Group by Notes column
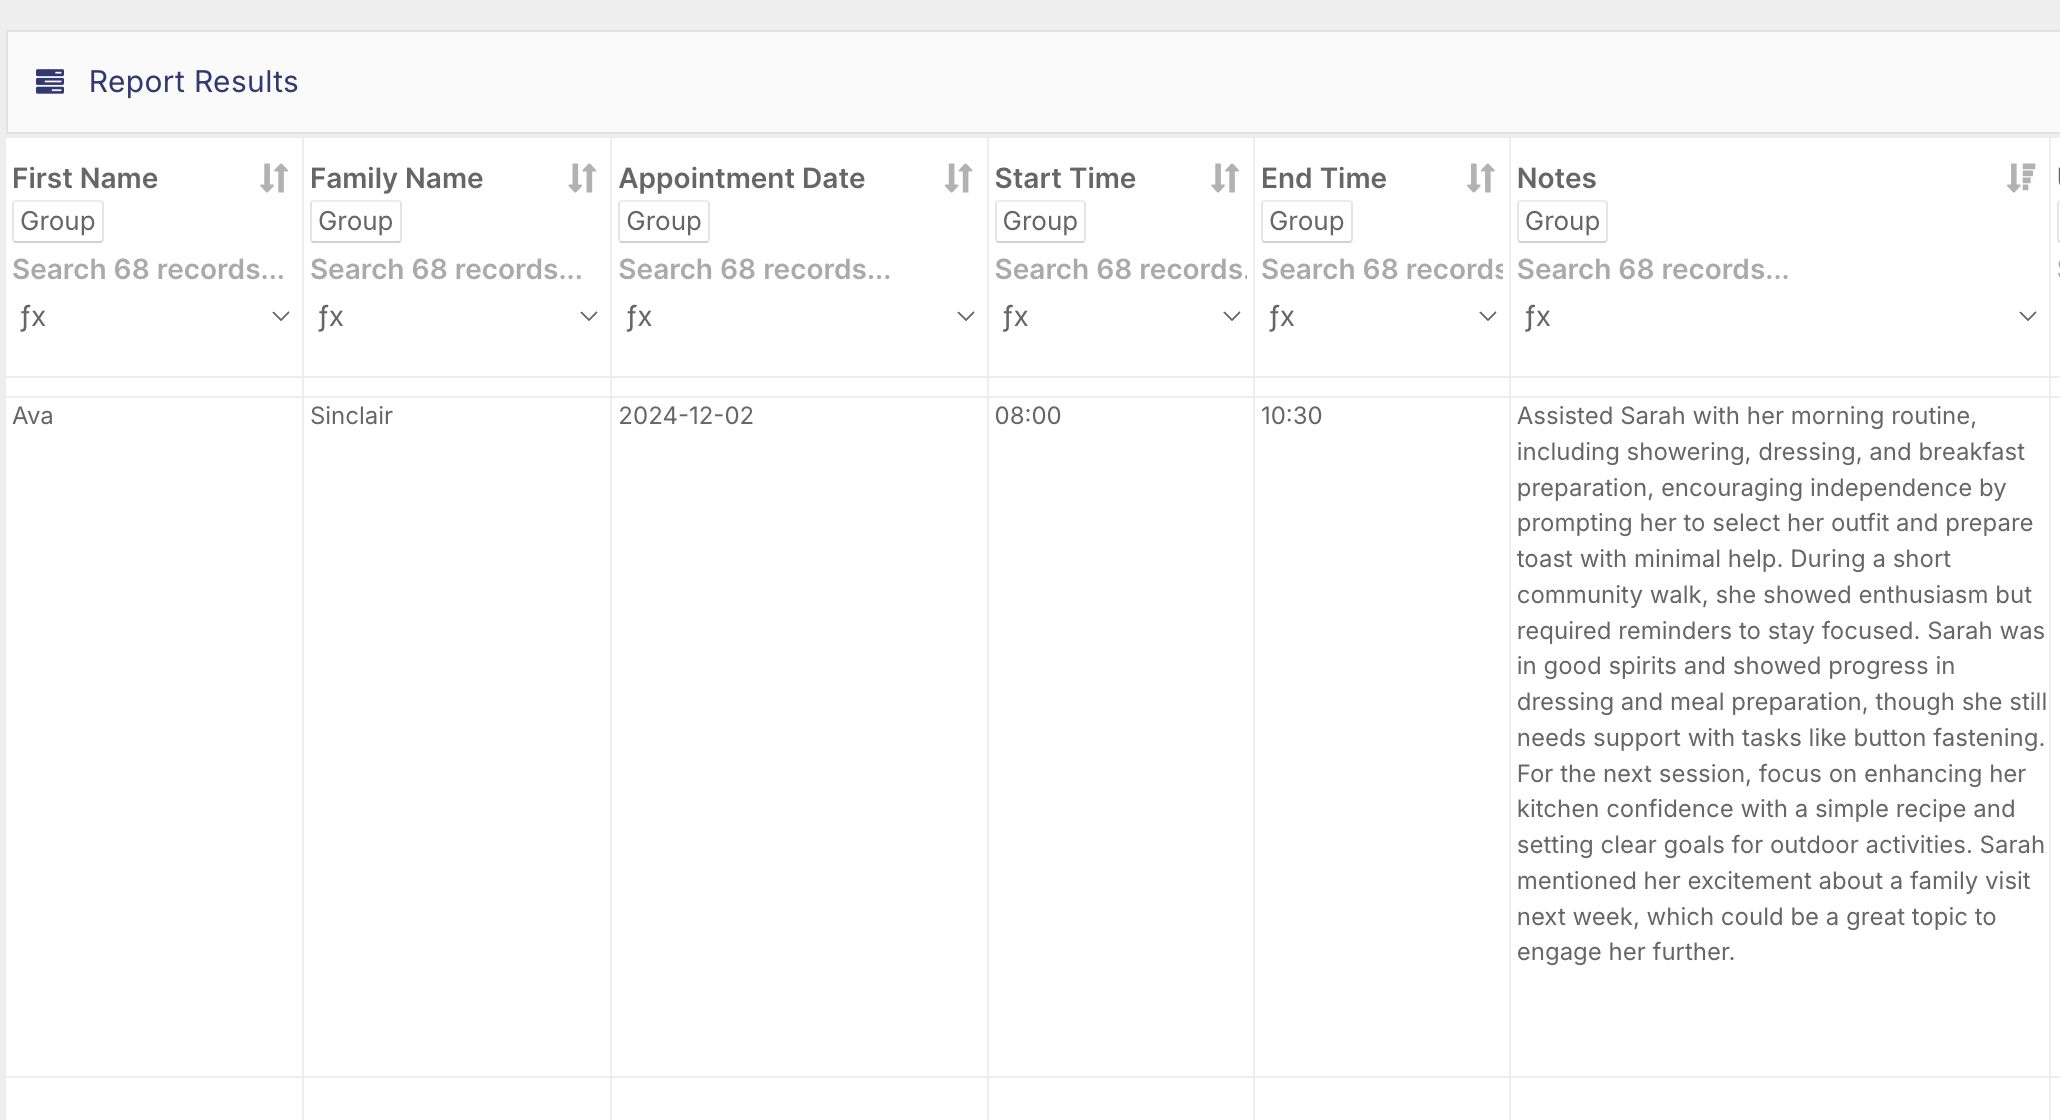The height and width of the screenshot is (1120, 2060). pos(1562,221)
